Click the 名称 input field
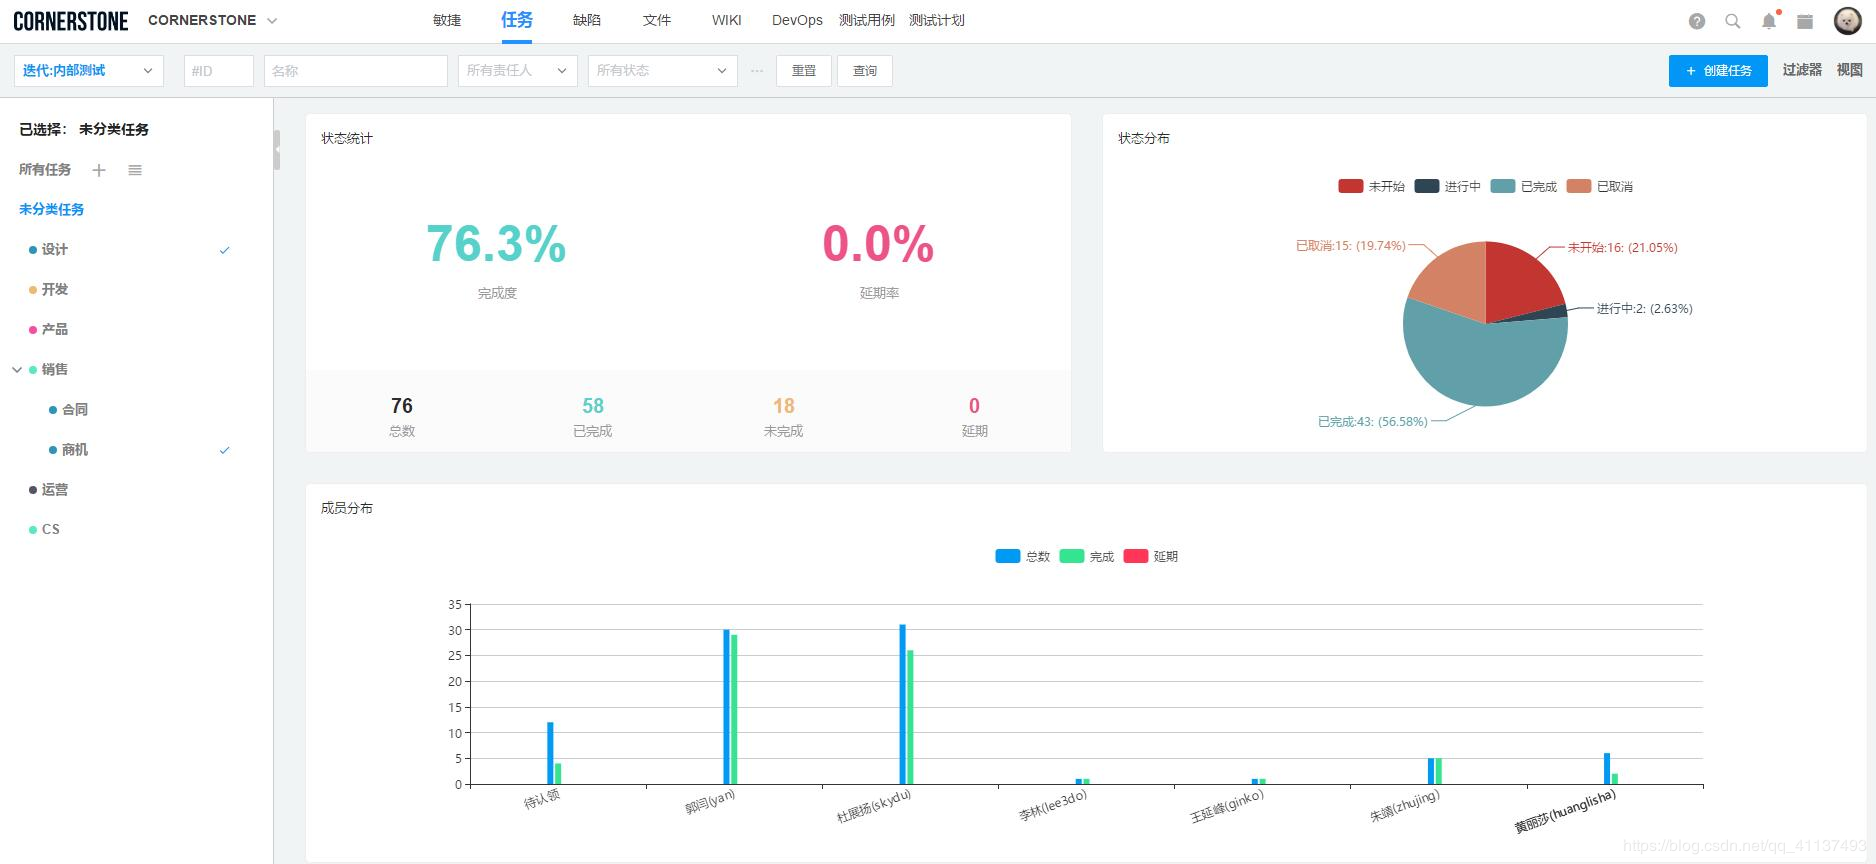 point(356,71)
